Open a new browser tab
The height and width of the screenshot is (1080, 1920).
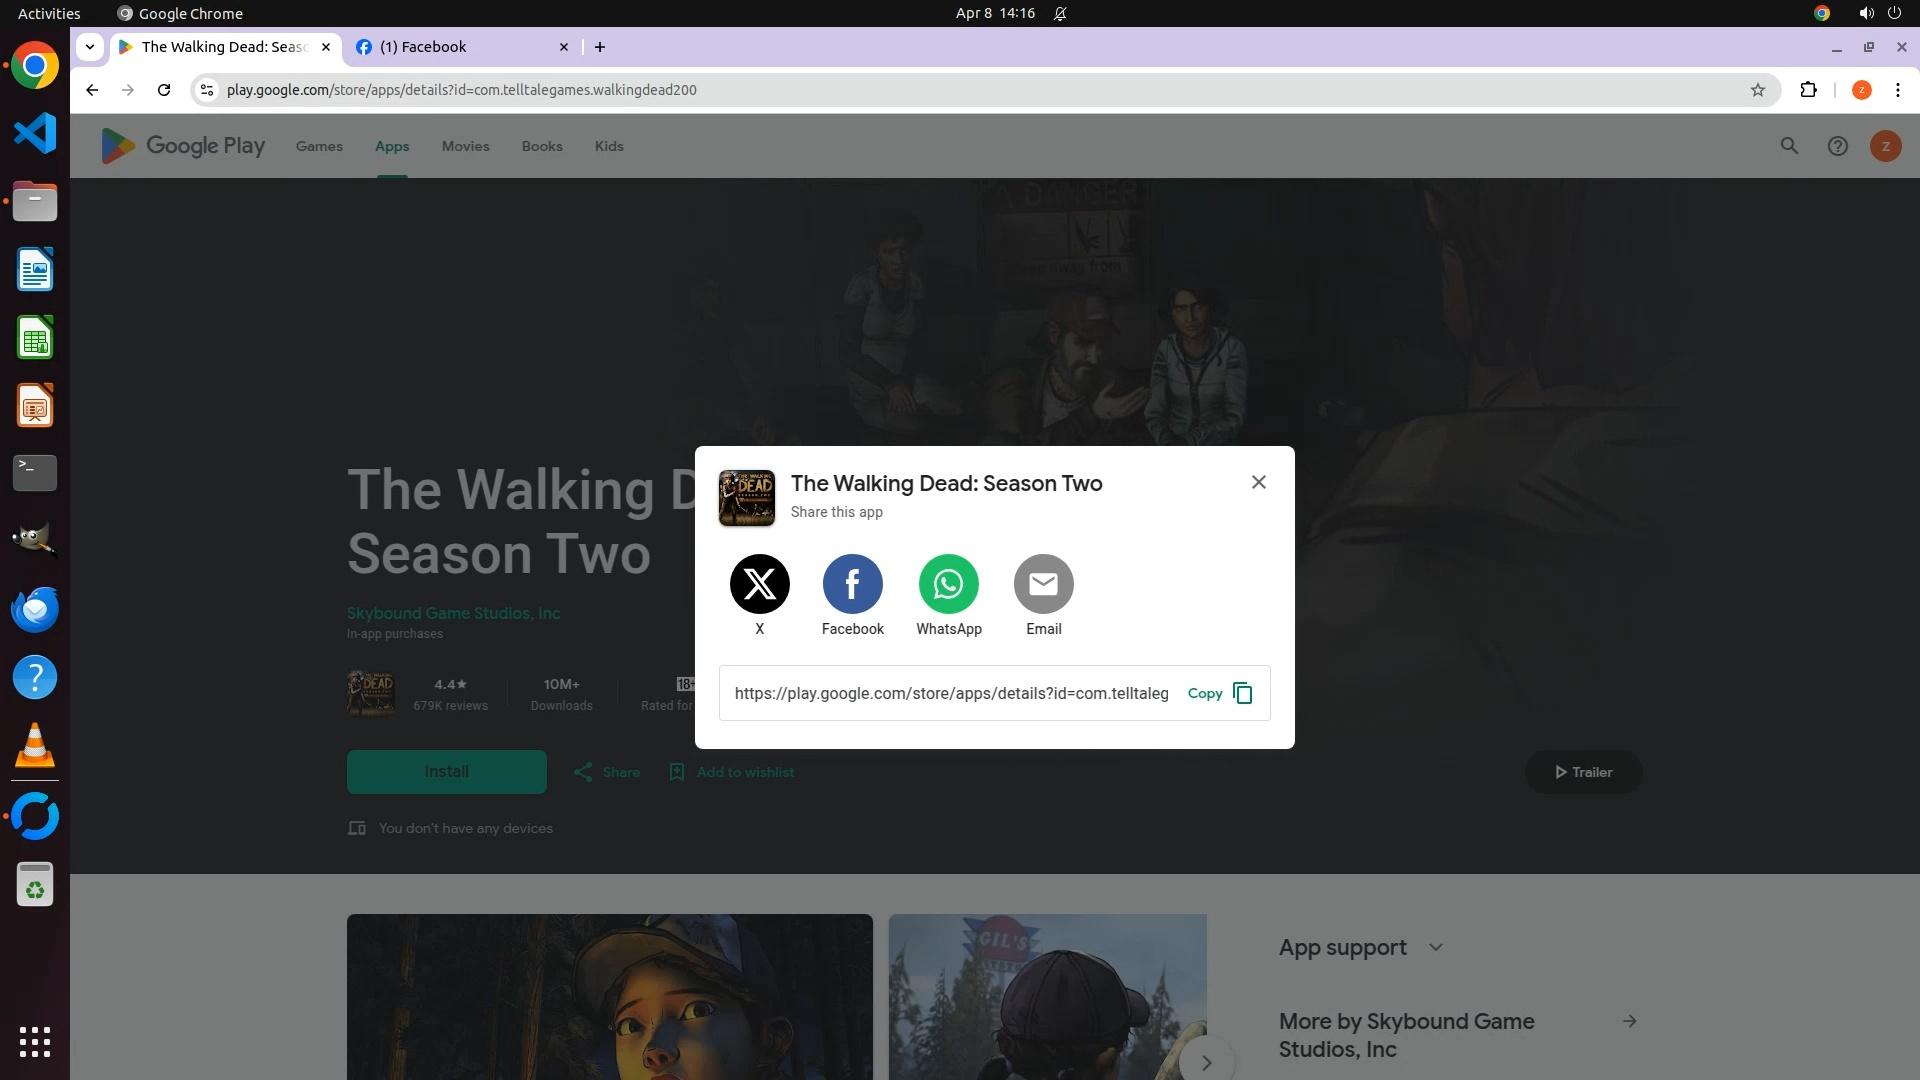click(x=600, y=47)
